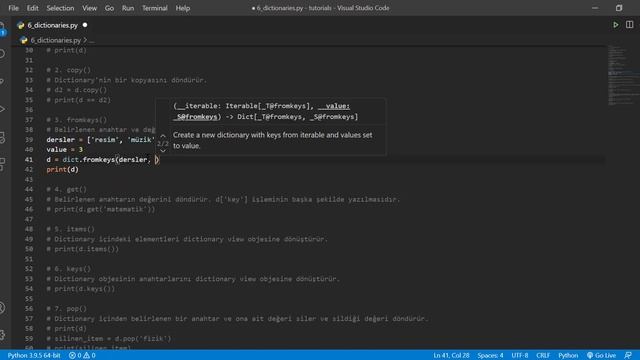Open the Accounts icon in the activity bar
Image resolution: width=640 pixels, height=360 pixels.
2,307
